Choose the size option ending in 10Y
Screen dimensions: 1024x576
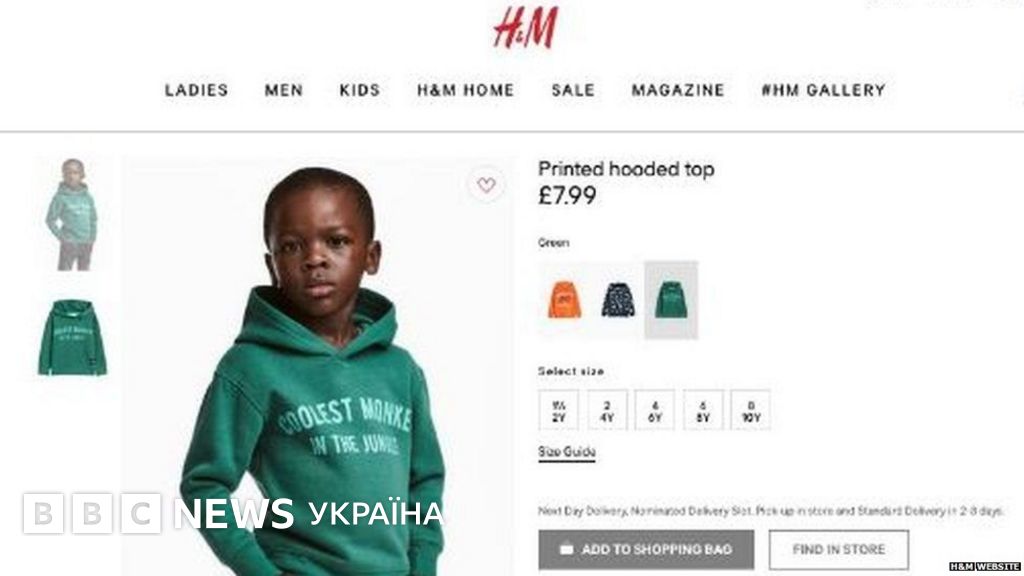(x=750, y=410)
